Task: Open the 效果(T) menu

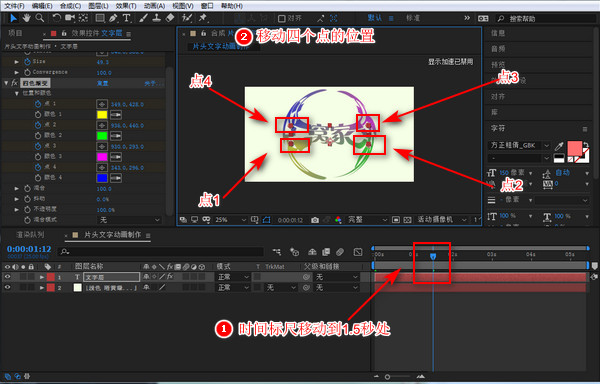Action: [126, 6]
